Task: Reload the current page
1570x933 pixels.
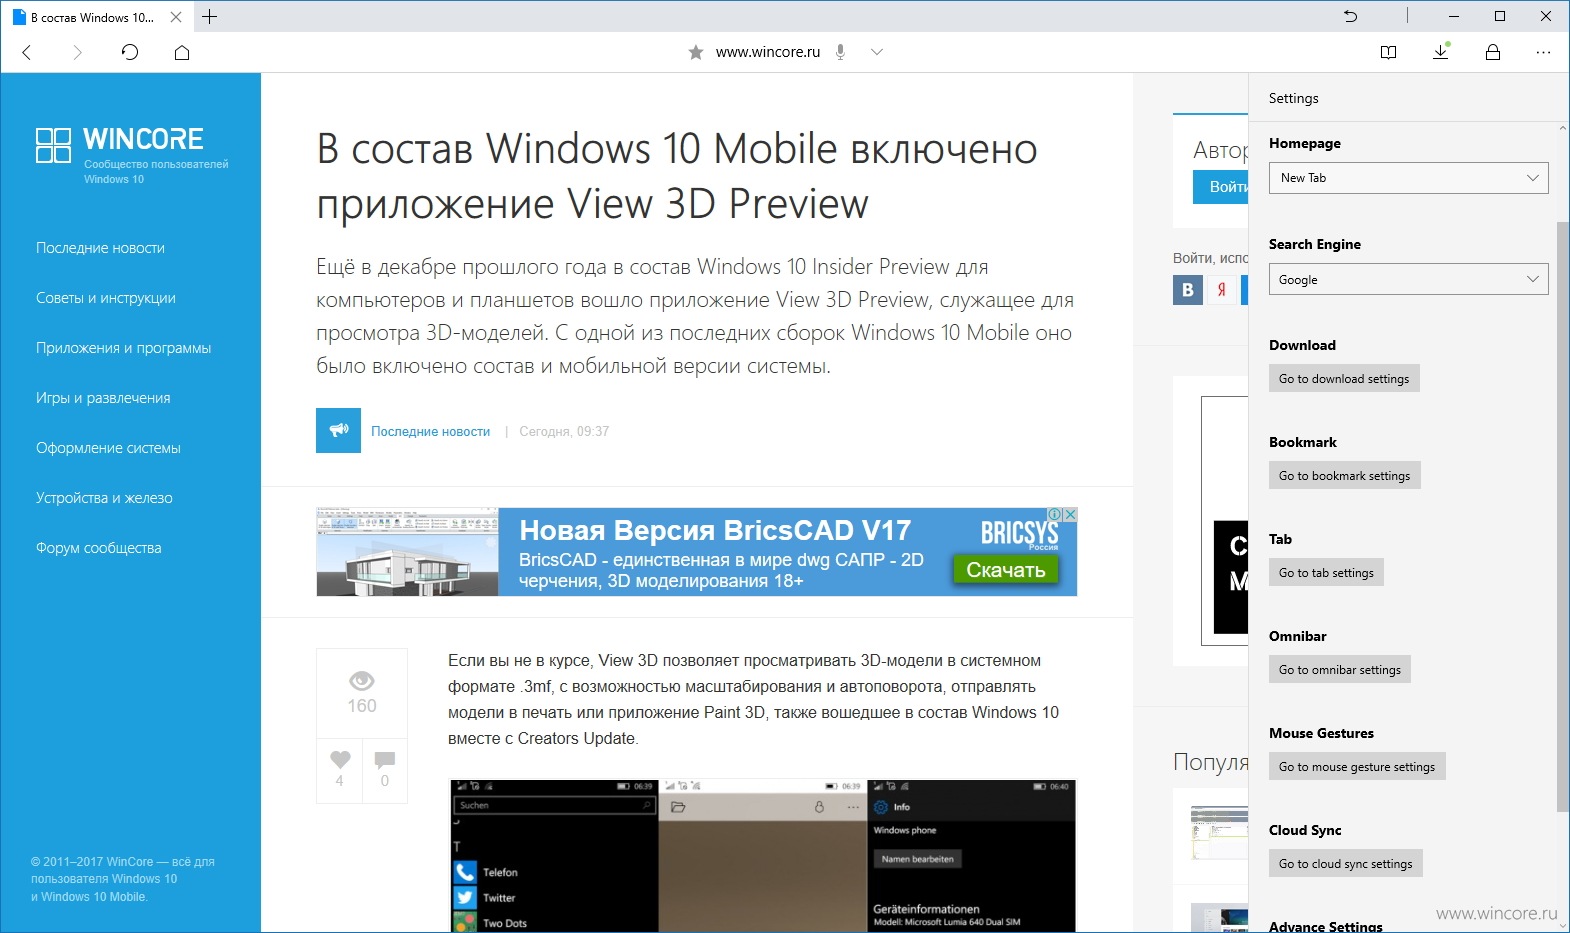Action: point(130,52)
